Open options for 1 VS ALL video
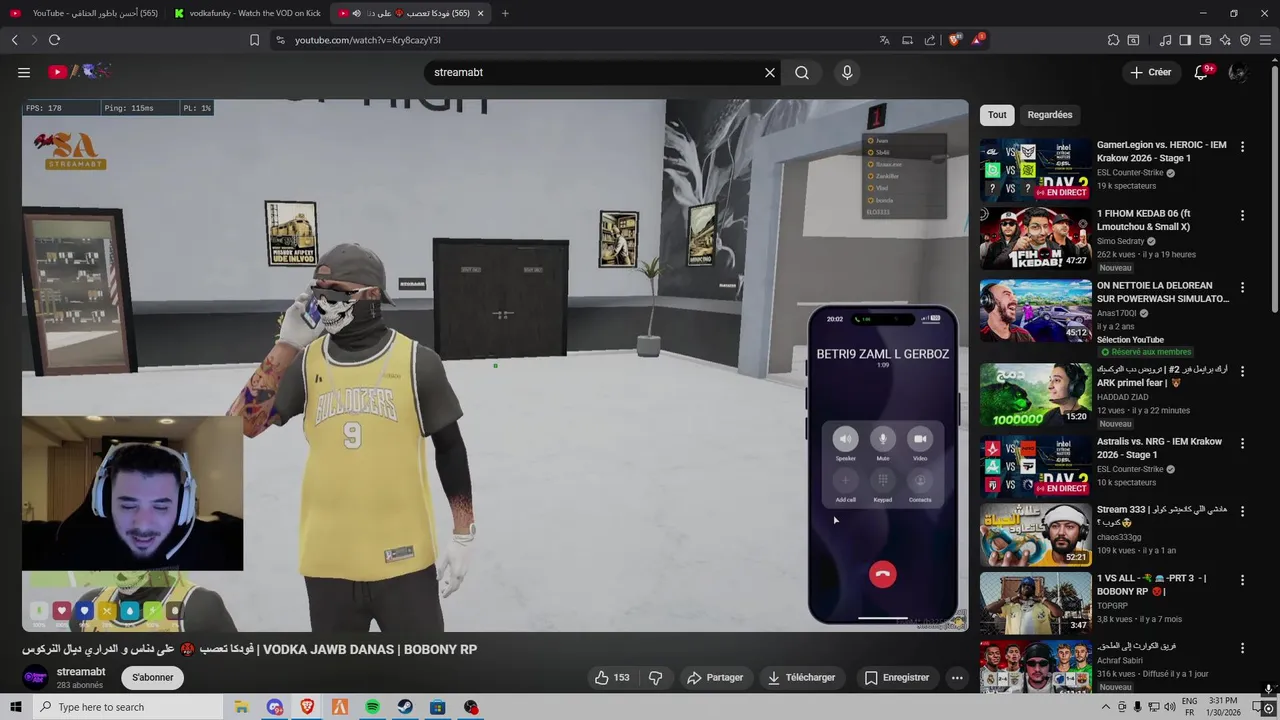The height and width of the screenshot is (720, 1280). [1242, 580]
